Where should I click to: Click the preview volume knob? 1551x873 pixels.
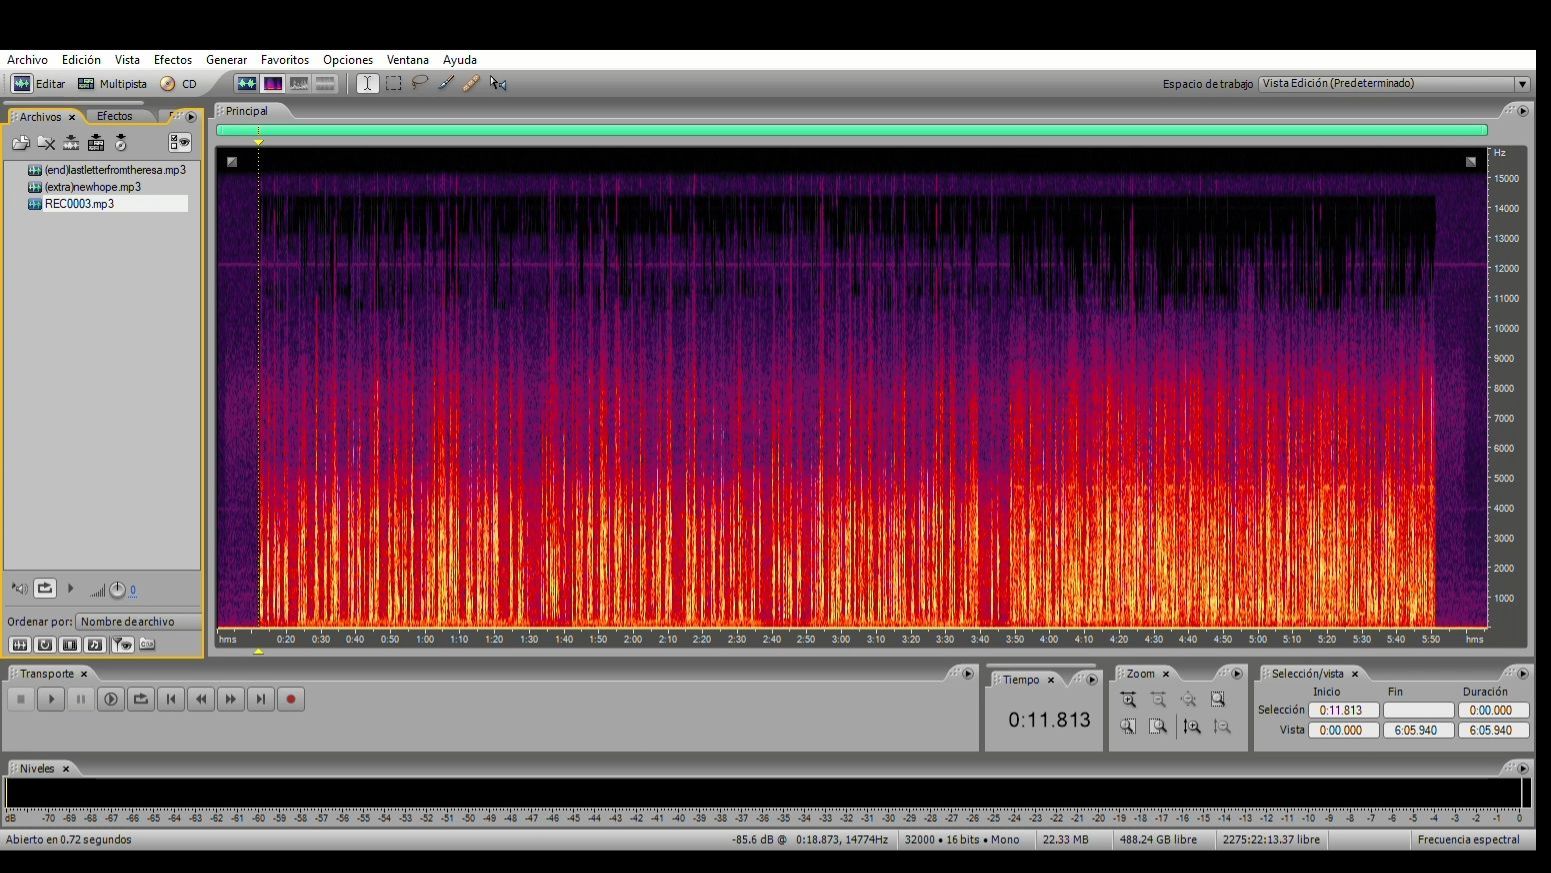point(117,590)
